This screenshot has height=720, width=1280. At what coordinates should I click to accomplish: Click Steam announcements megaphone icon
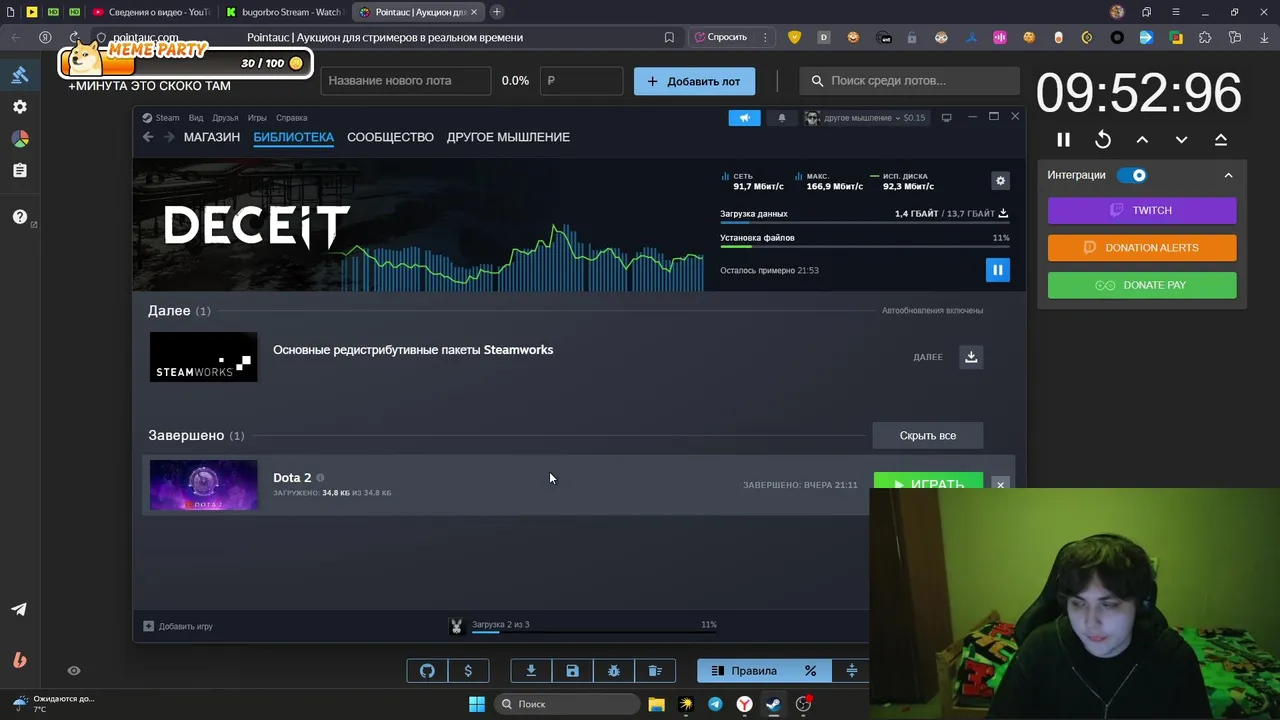(744, 118)
